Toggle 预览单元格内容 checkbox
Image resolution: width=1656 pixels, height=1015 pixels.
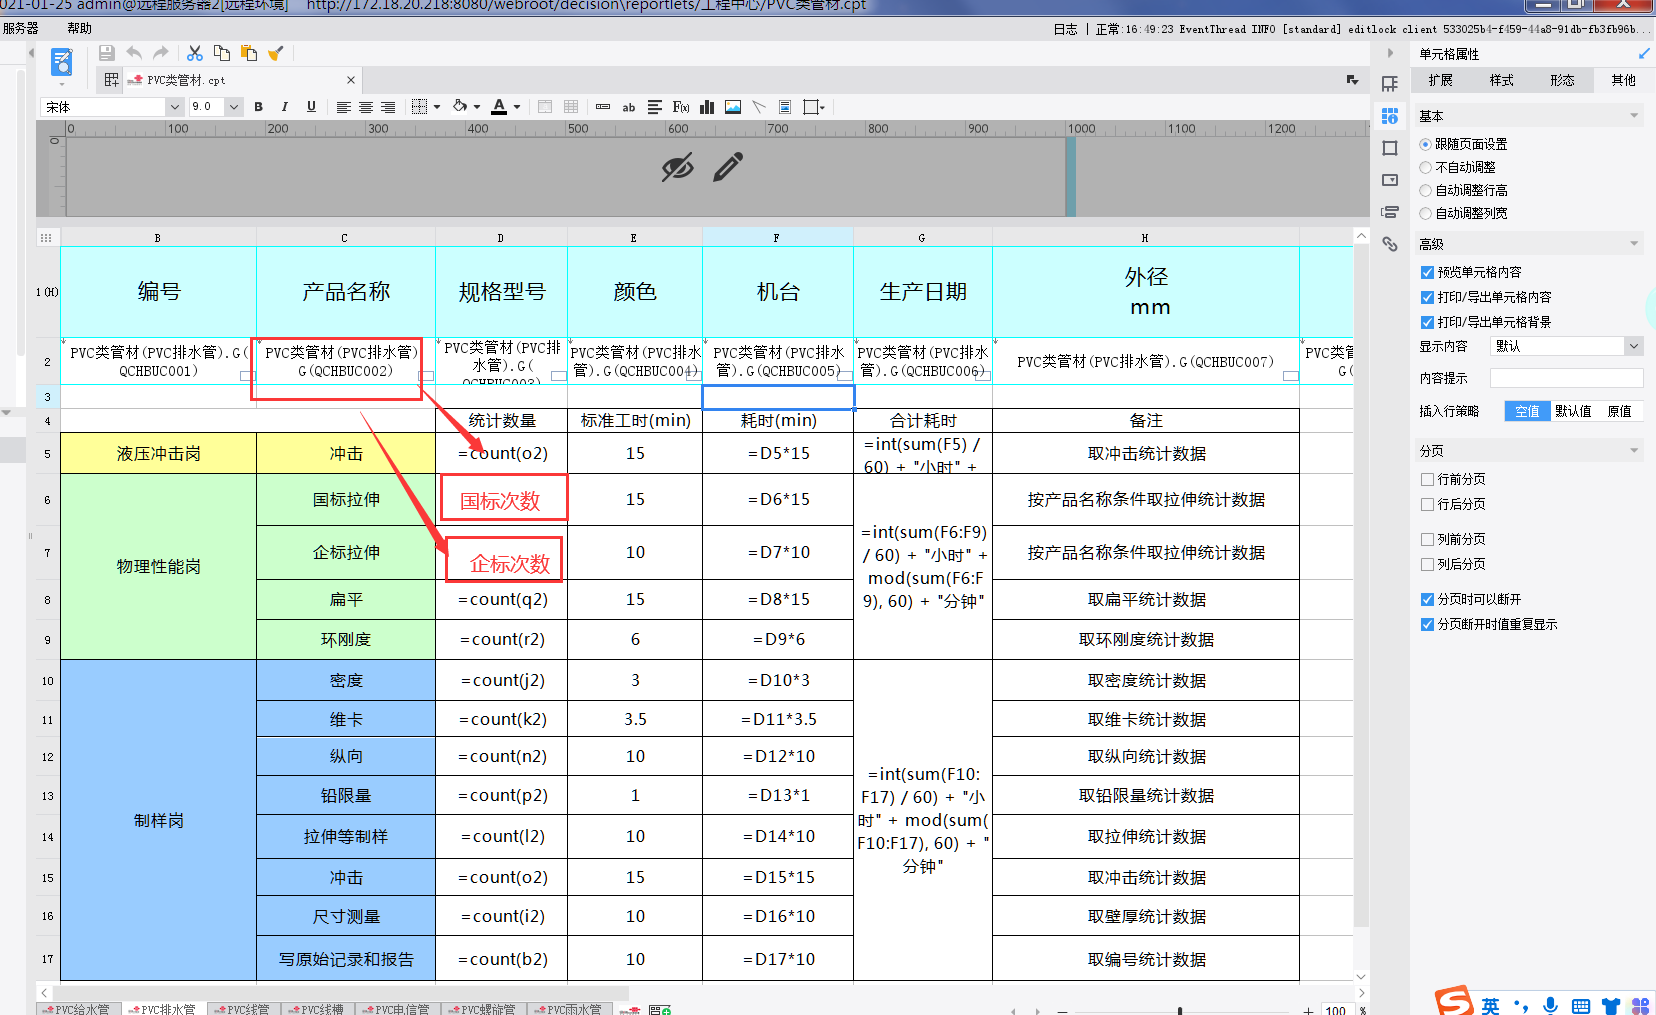[1427, 272]
